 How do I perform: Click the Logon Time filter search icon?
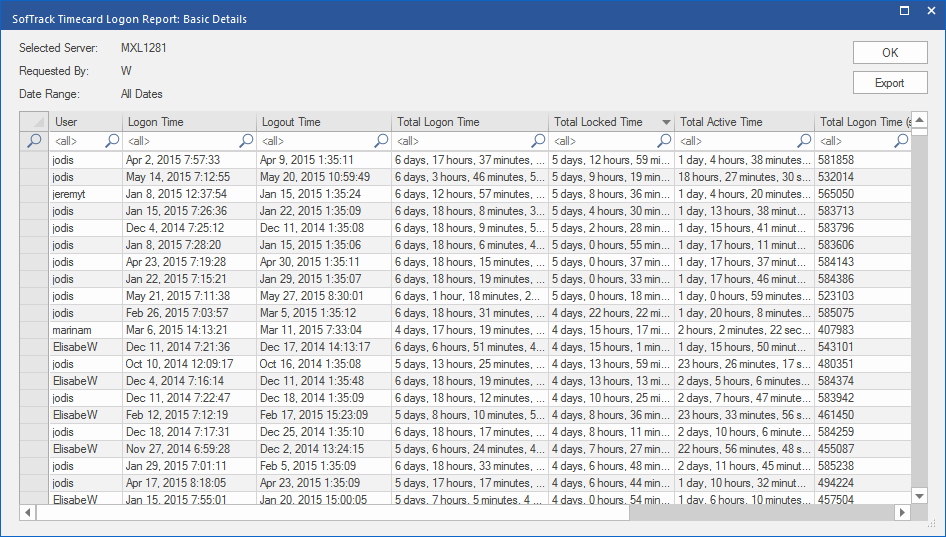[246, 141]
